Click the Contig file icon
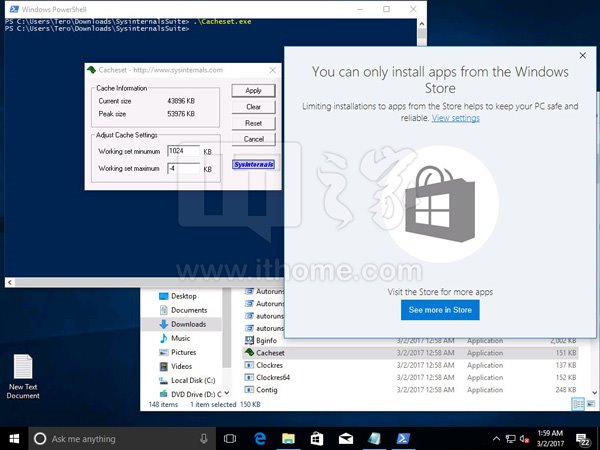 pyautogui.click(x=249, y=390)
